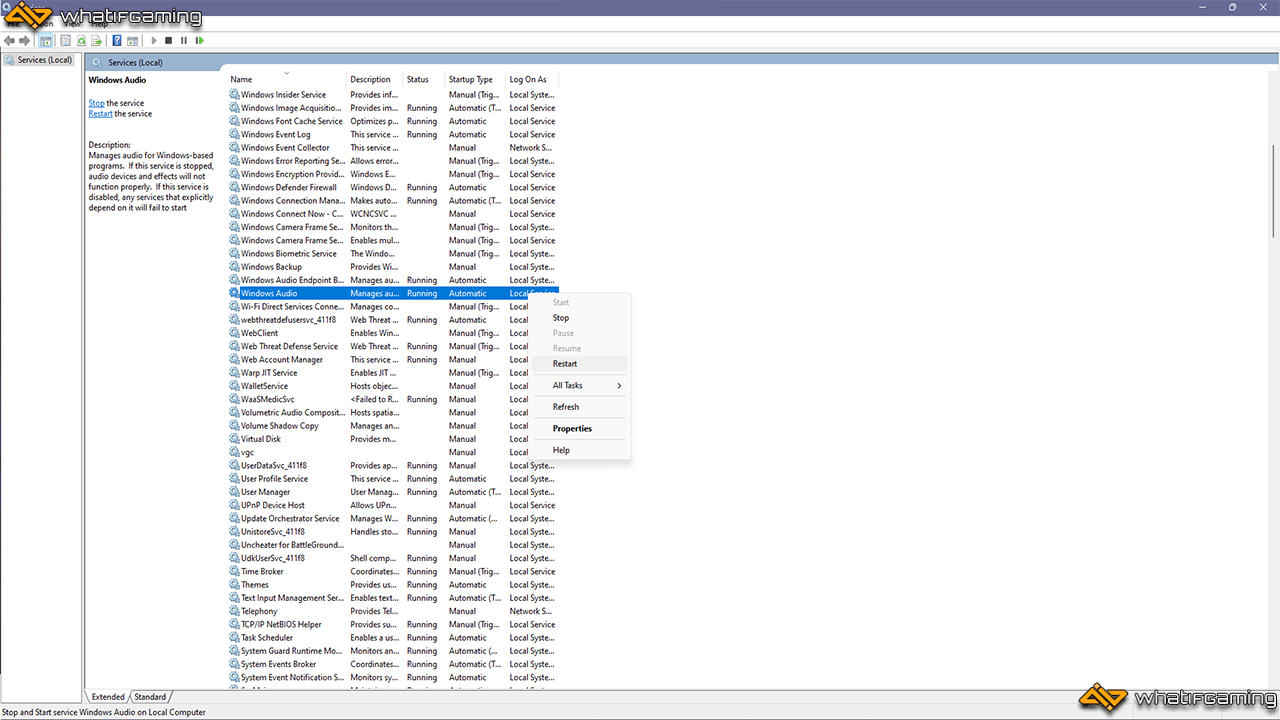
Task: Select the User Profile Service row
Action: tap(393, 479)
